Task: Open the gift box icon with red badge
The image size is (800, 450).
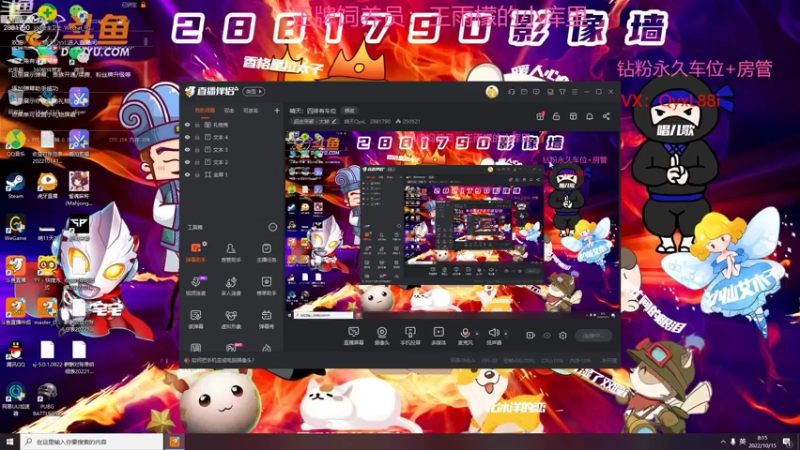Action: point(540,116)
